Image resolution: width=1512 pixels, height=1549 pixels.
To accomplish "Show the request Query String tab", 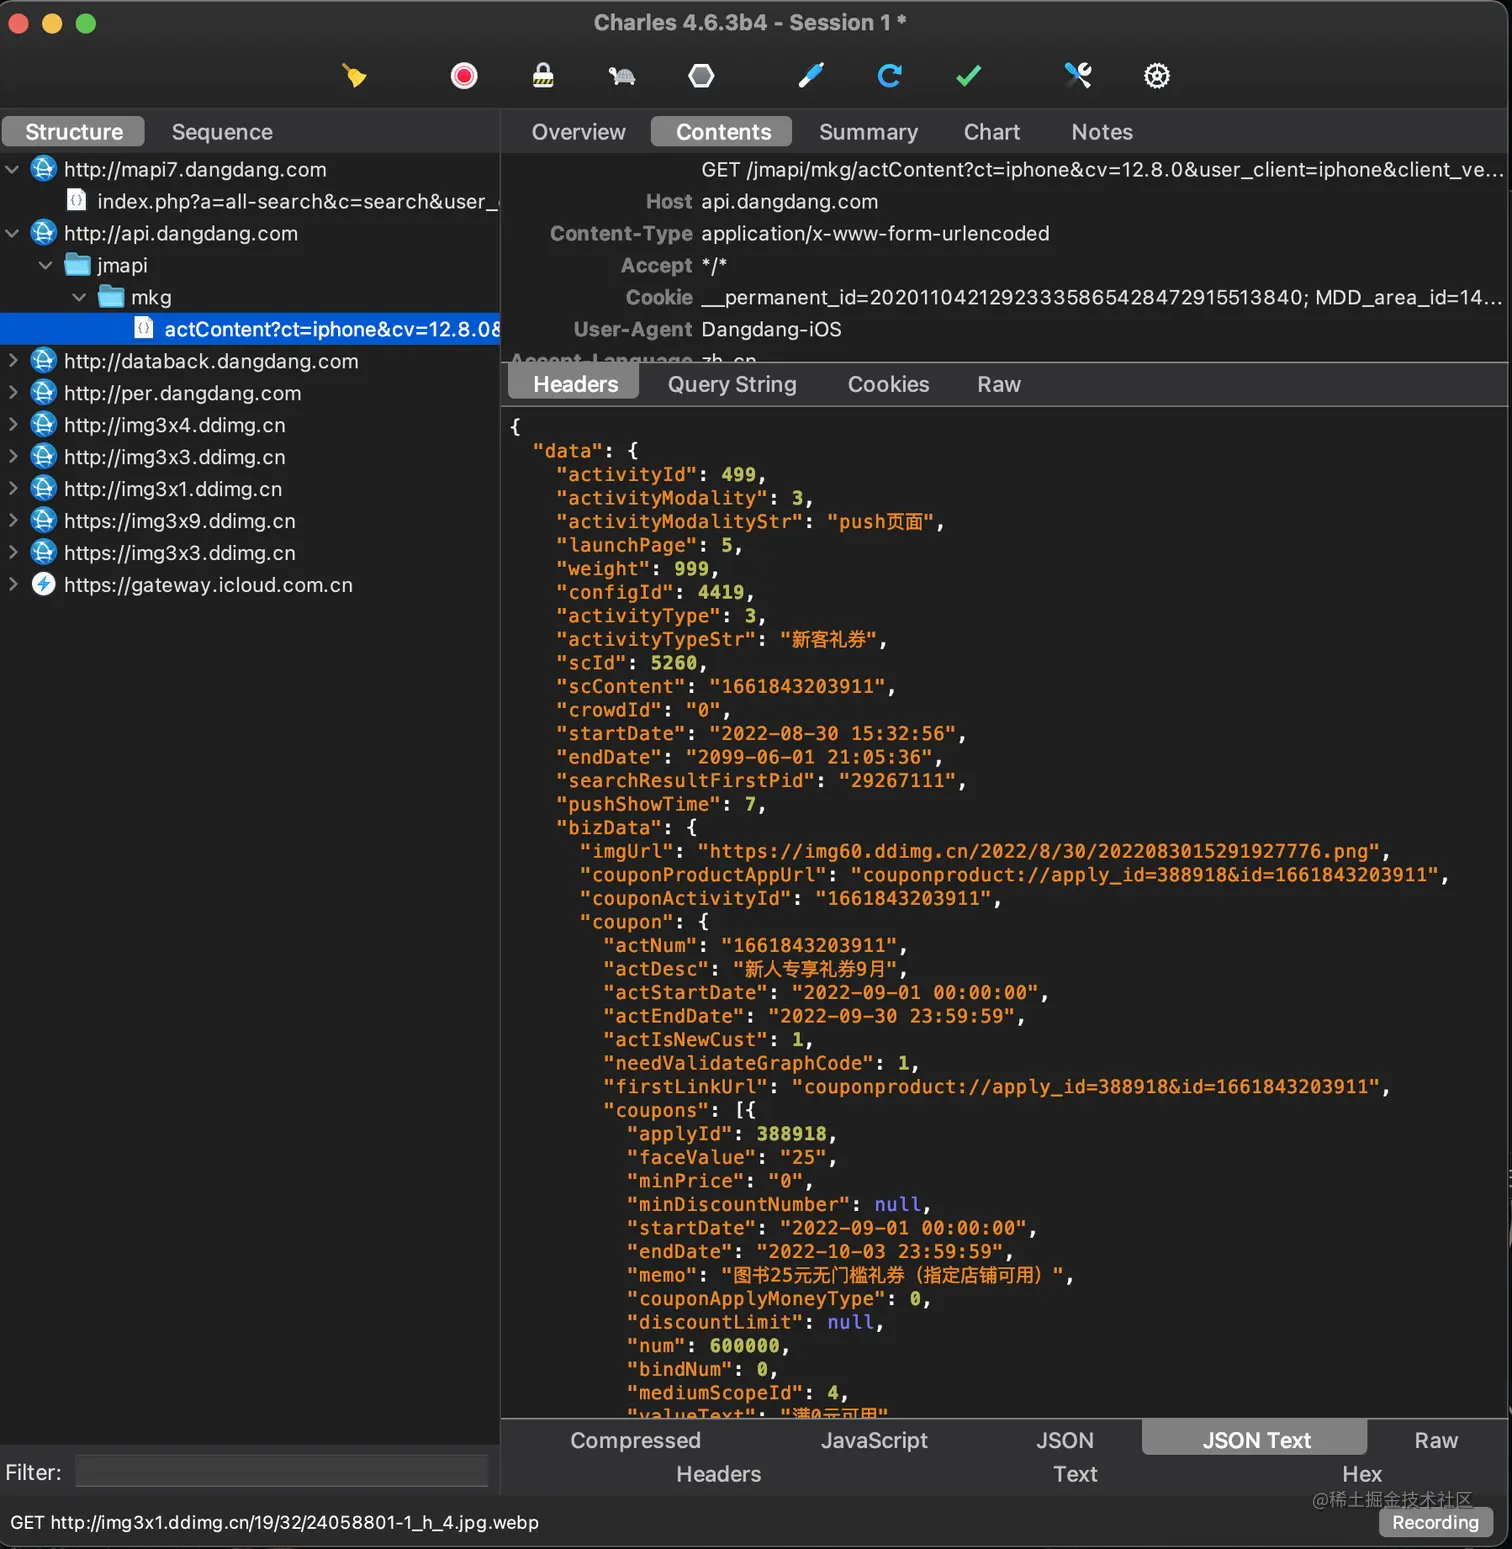I will [732, 385].
